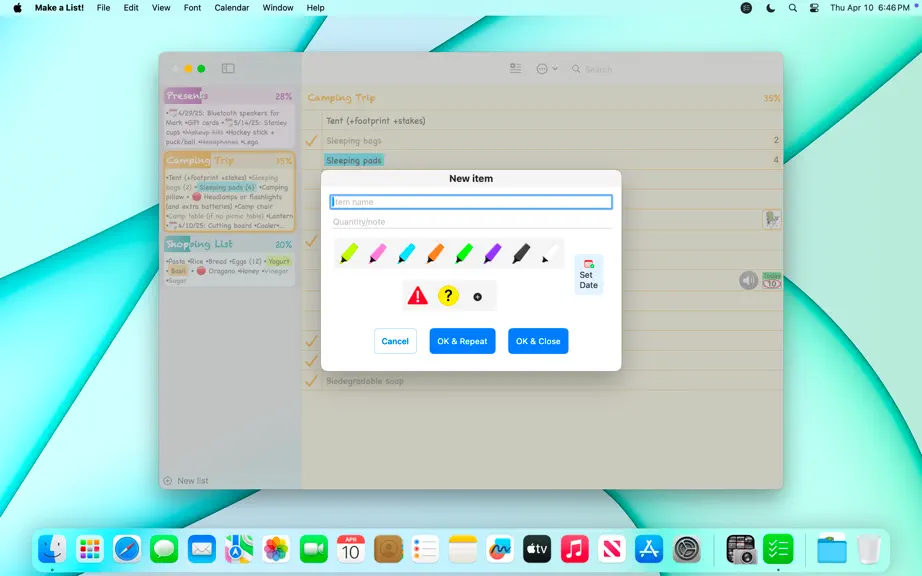Pick the yellow-green highlighter
Screen dimensions: 922x576
click(x=349, y=253)
